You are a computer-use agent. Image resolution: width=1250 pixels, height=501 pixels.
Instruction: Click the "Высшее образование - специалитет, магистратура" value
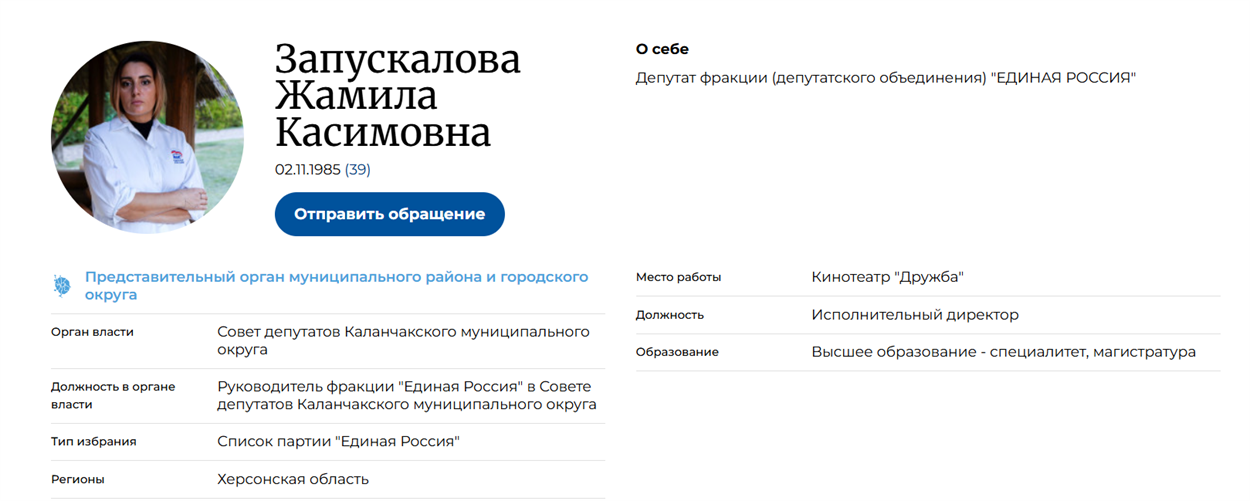[x=1003, y=352]
